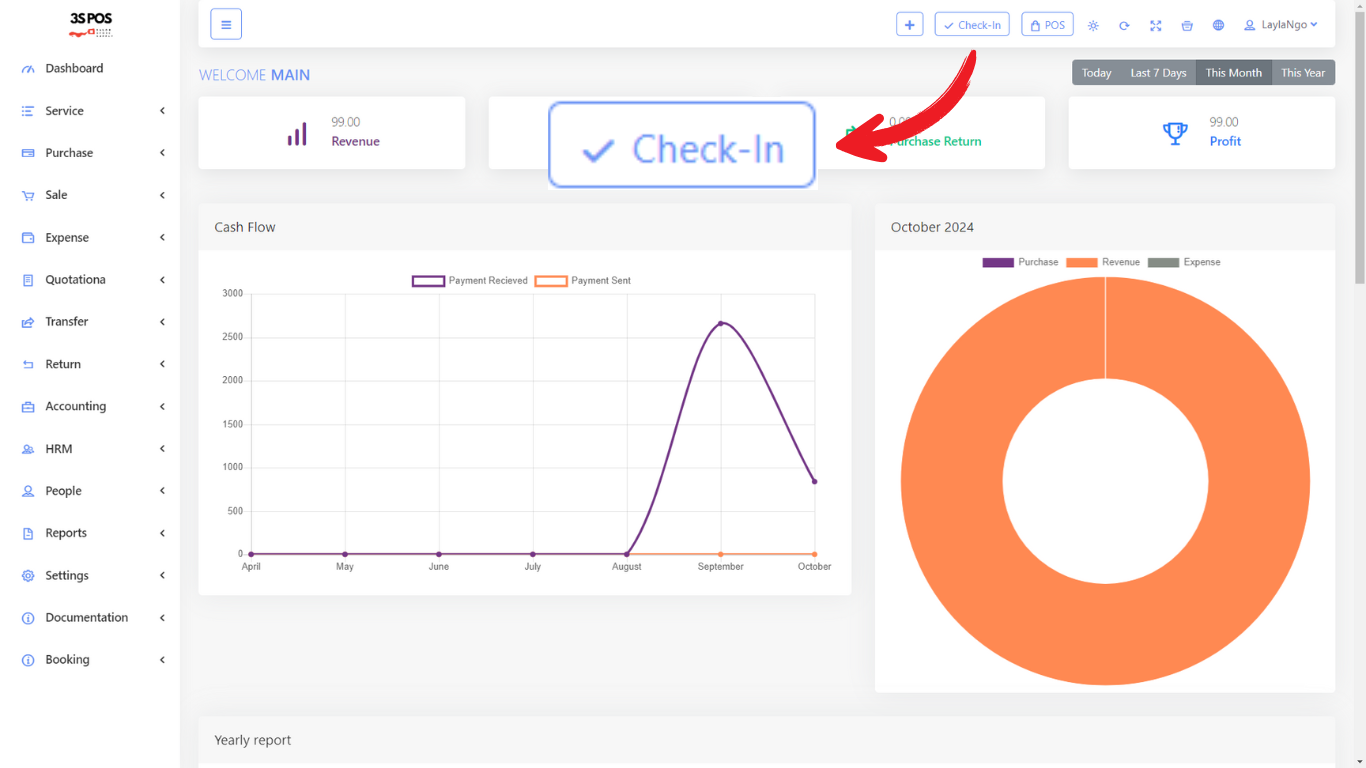
Task: Open the basket icon in top bar
Action: (x=1187, y=26)
